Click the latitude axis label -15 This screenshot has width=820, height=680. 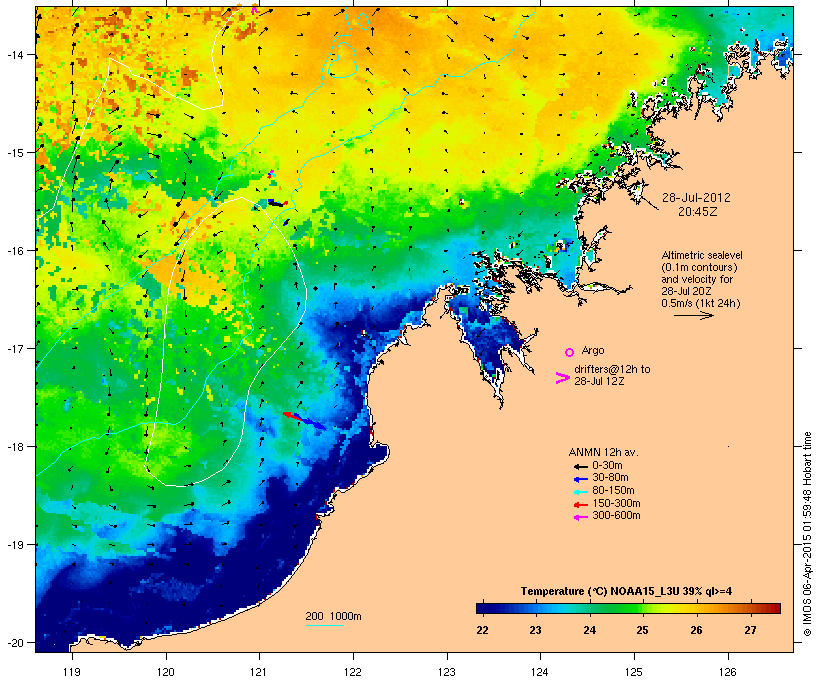[14, 153]
